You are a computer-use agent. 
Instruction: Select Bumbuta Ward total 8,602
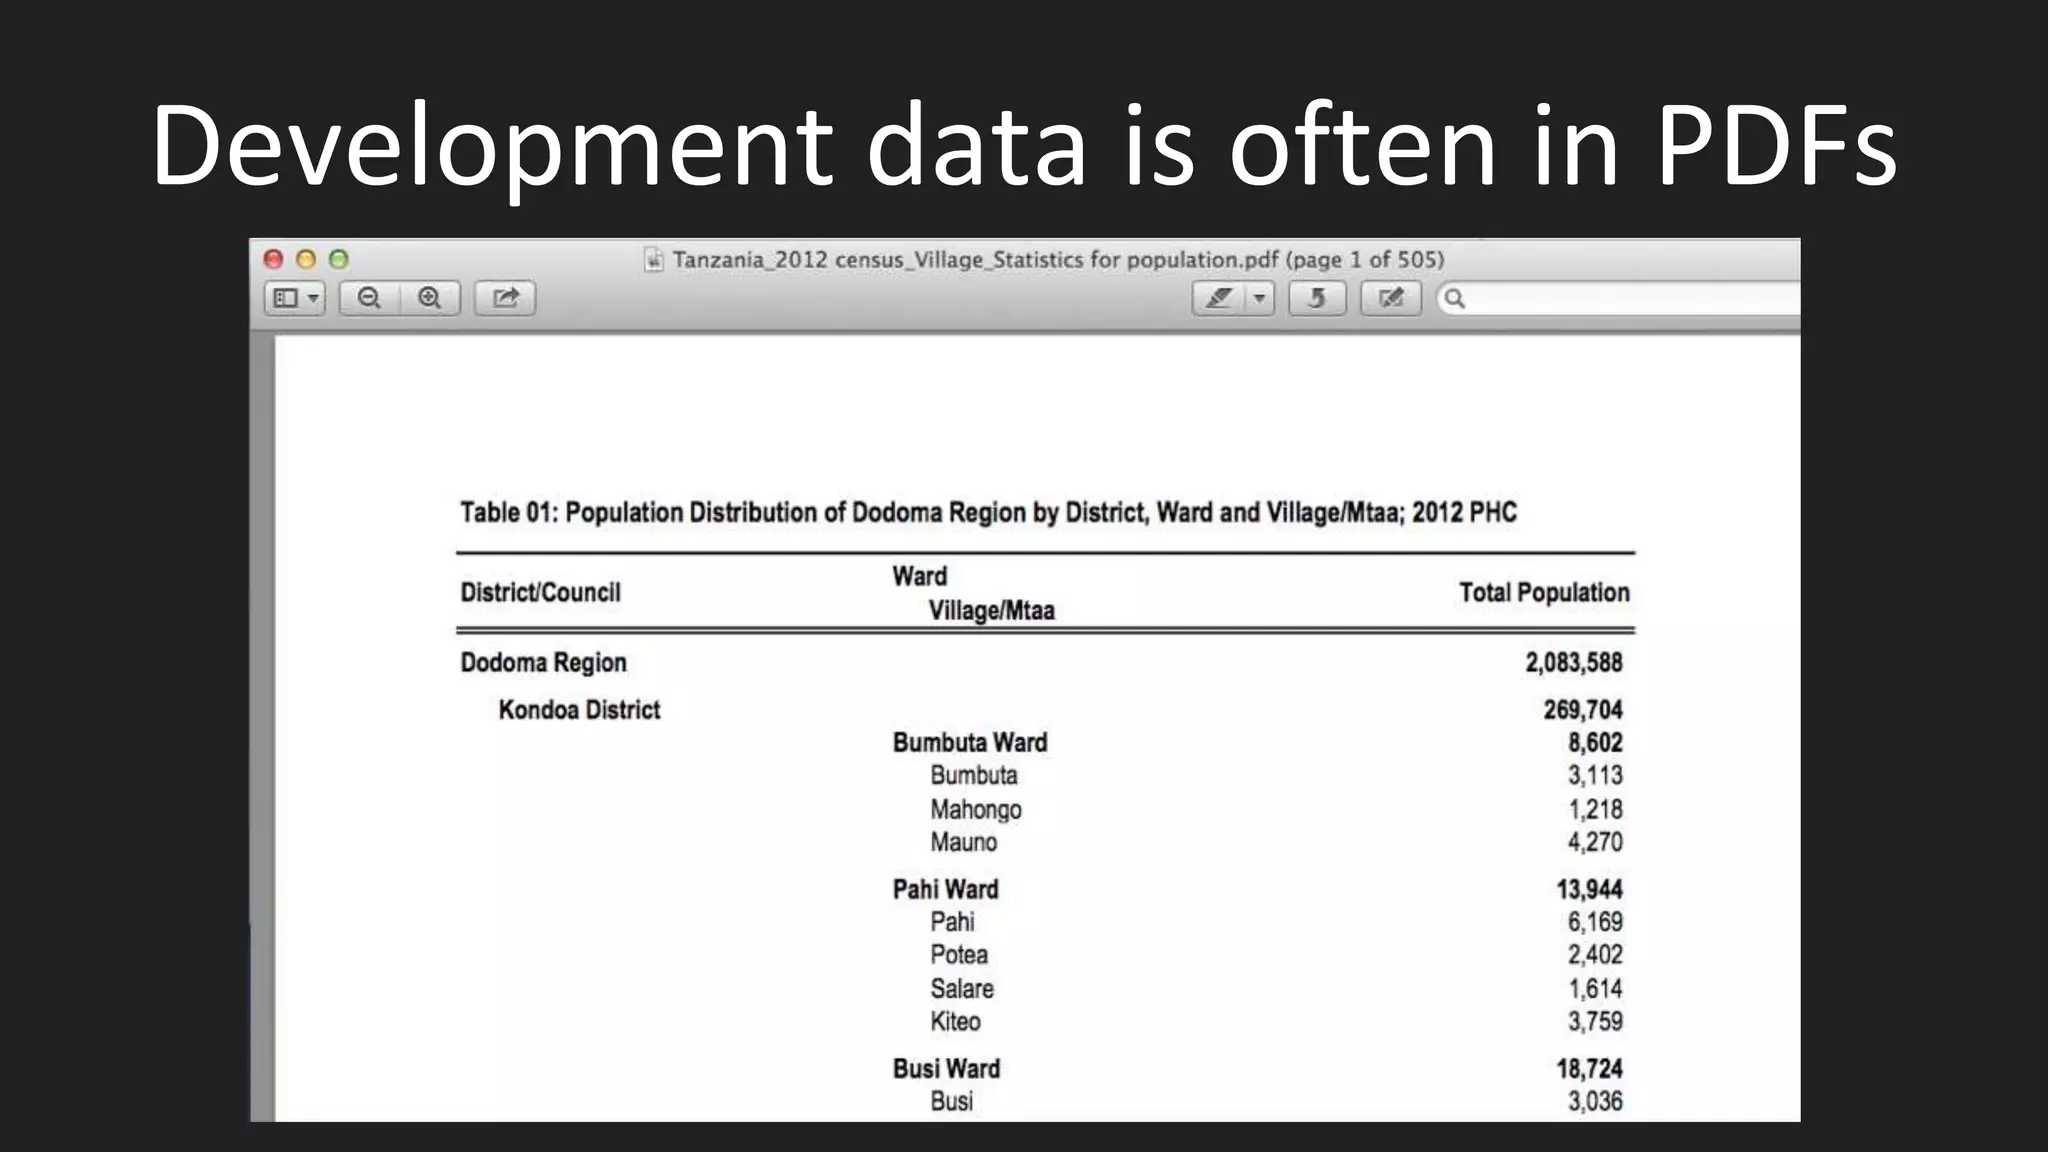coord(1595,743)
